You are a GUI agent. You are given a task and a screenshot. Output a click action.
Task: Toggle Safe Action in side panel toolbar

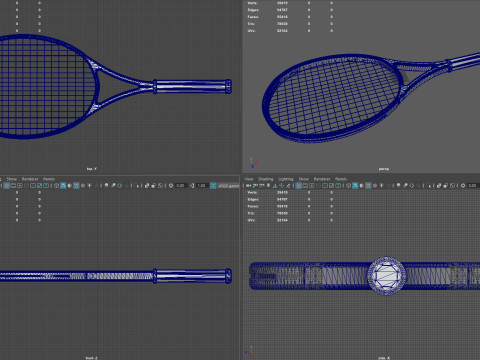[331, 186]
